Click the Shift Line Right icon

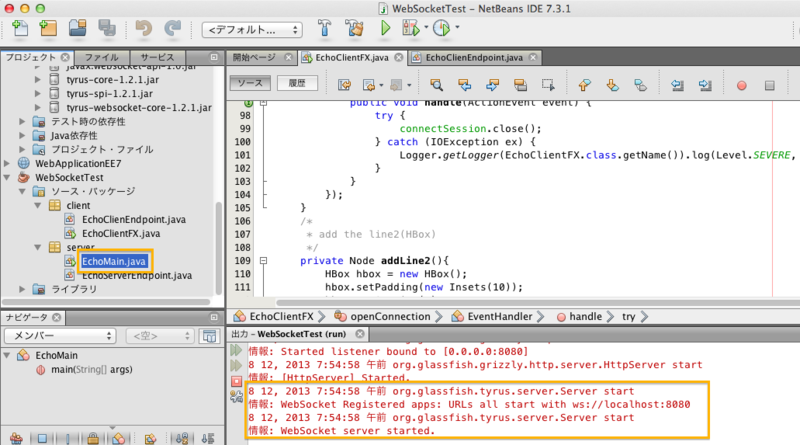[705, 85]
